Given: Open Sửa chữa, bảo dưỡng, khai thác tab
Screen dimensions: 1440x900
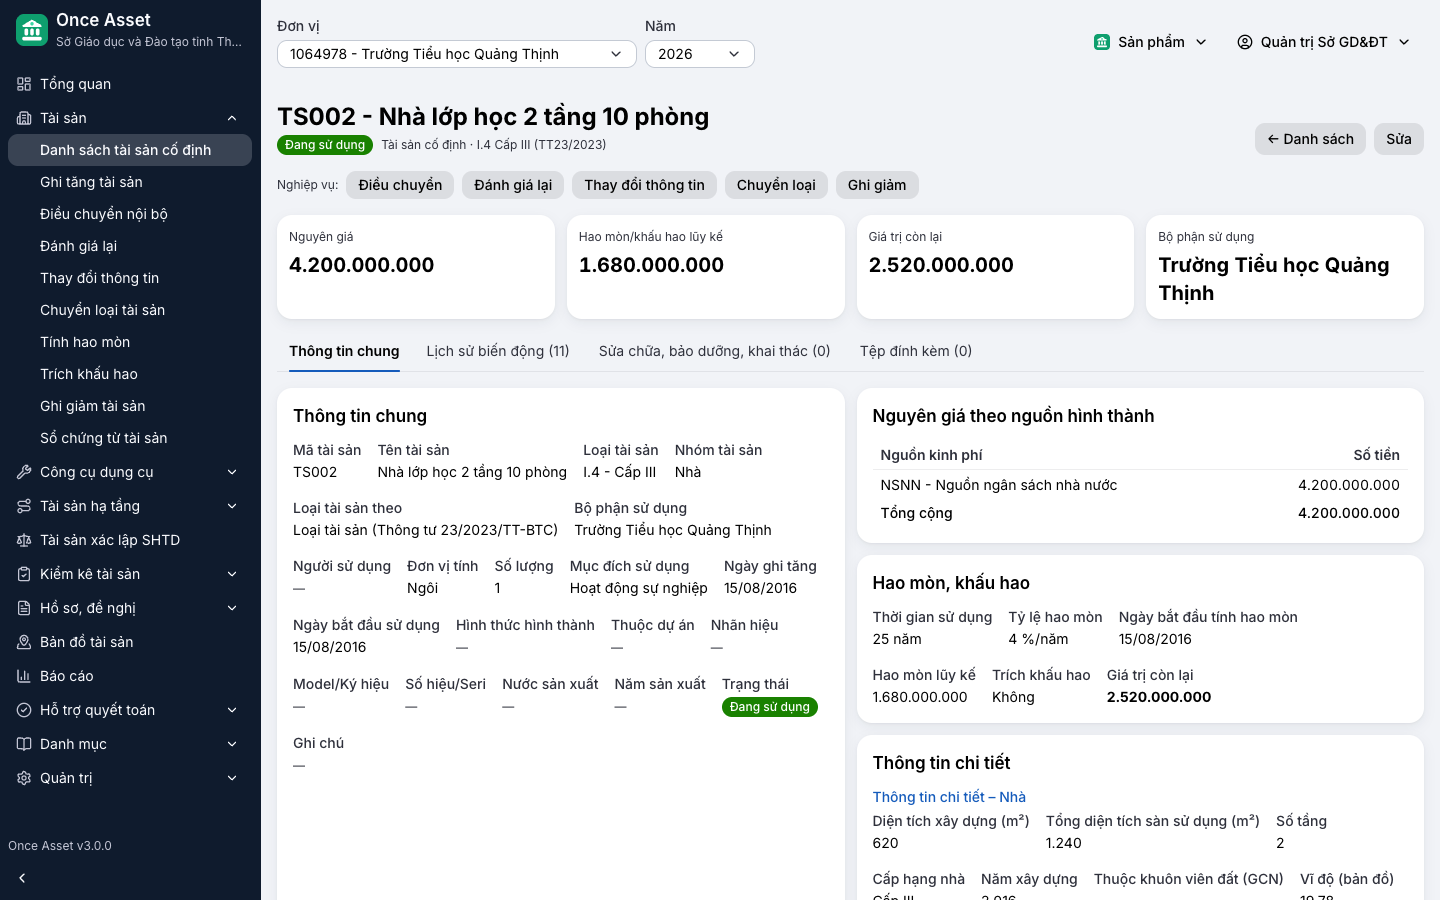Looking at the screenshot, I should pyautogui.click(x=715, y=351).
